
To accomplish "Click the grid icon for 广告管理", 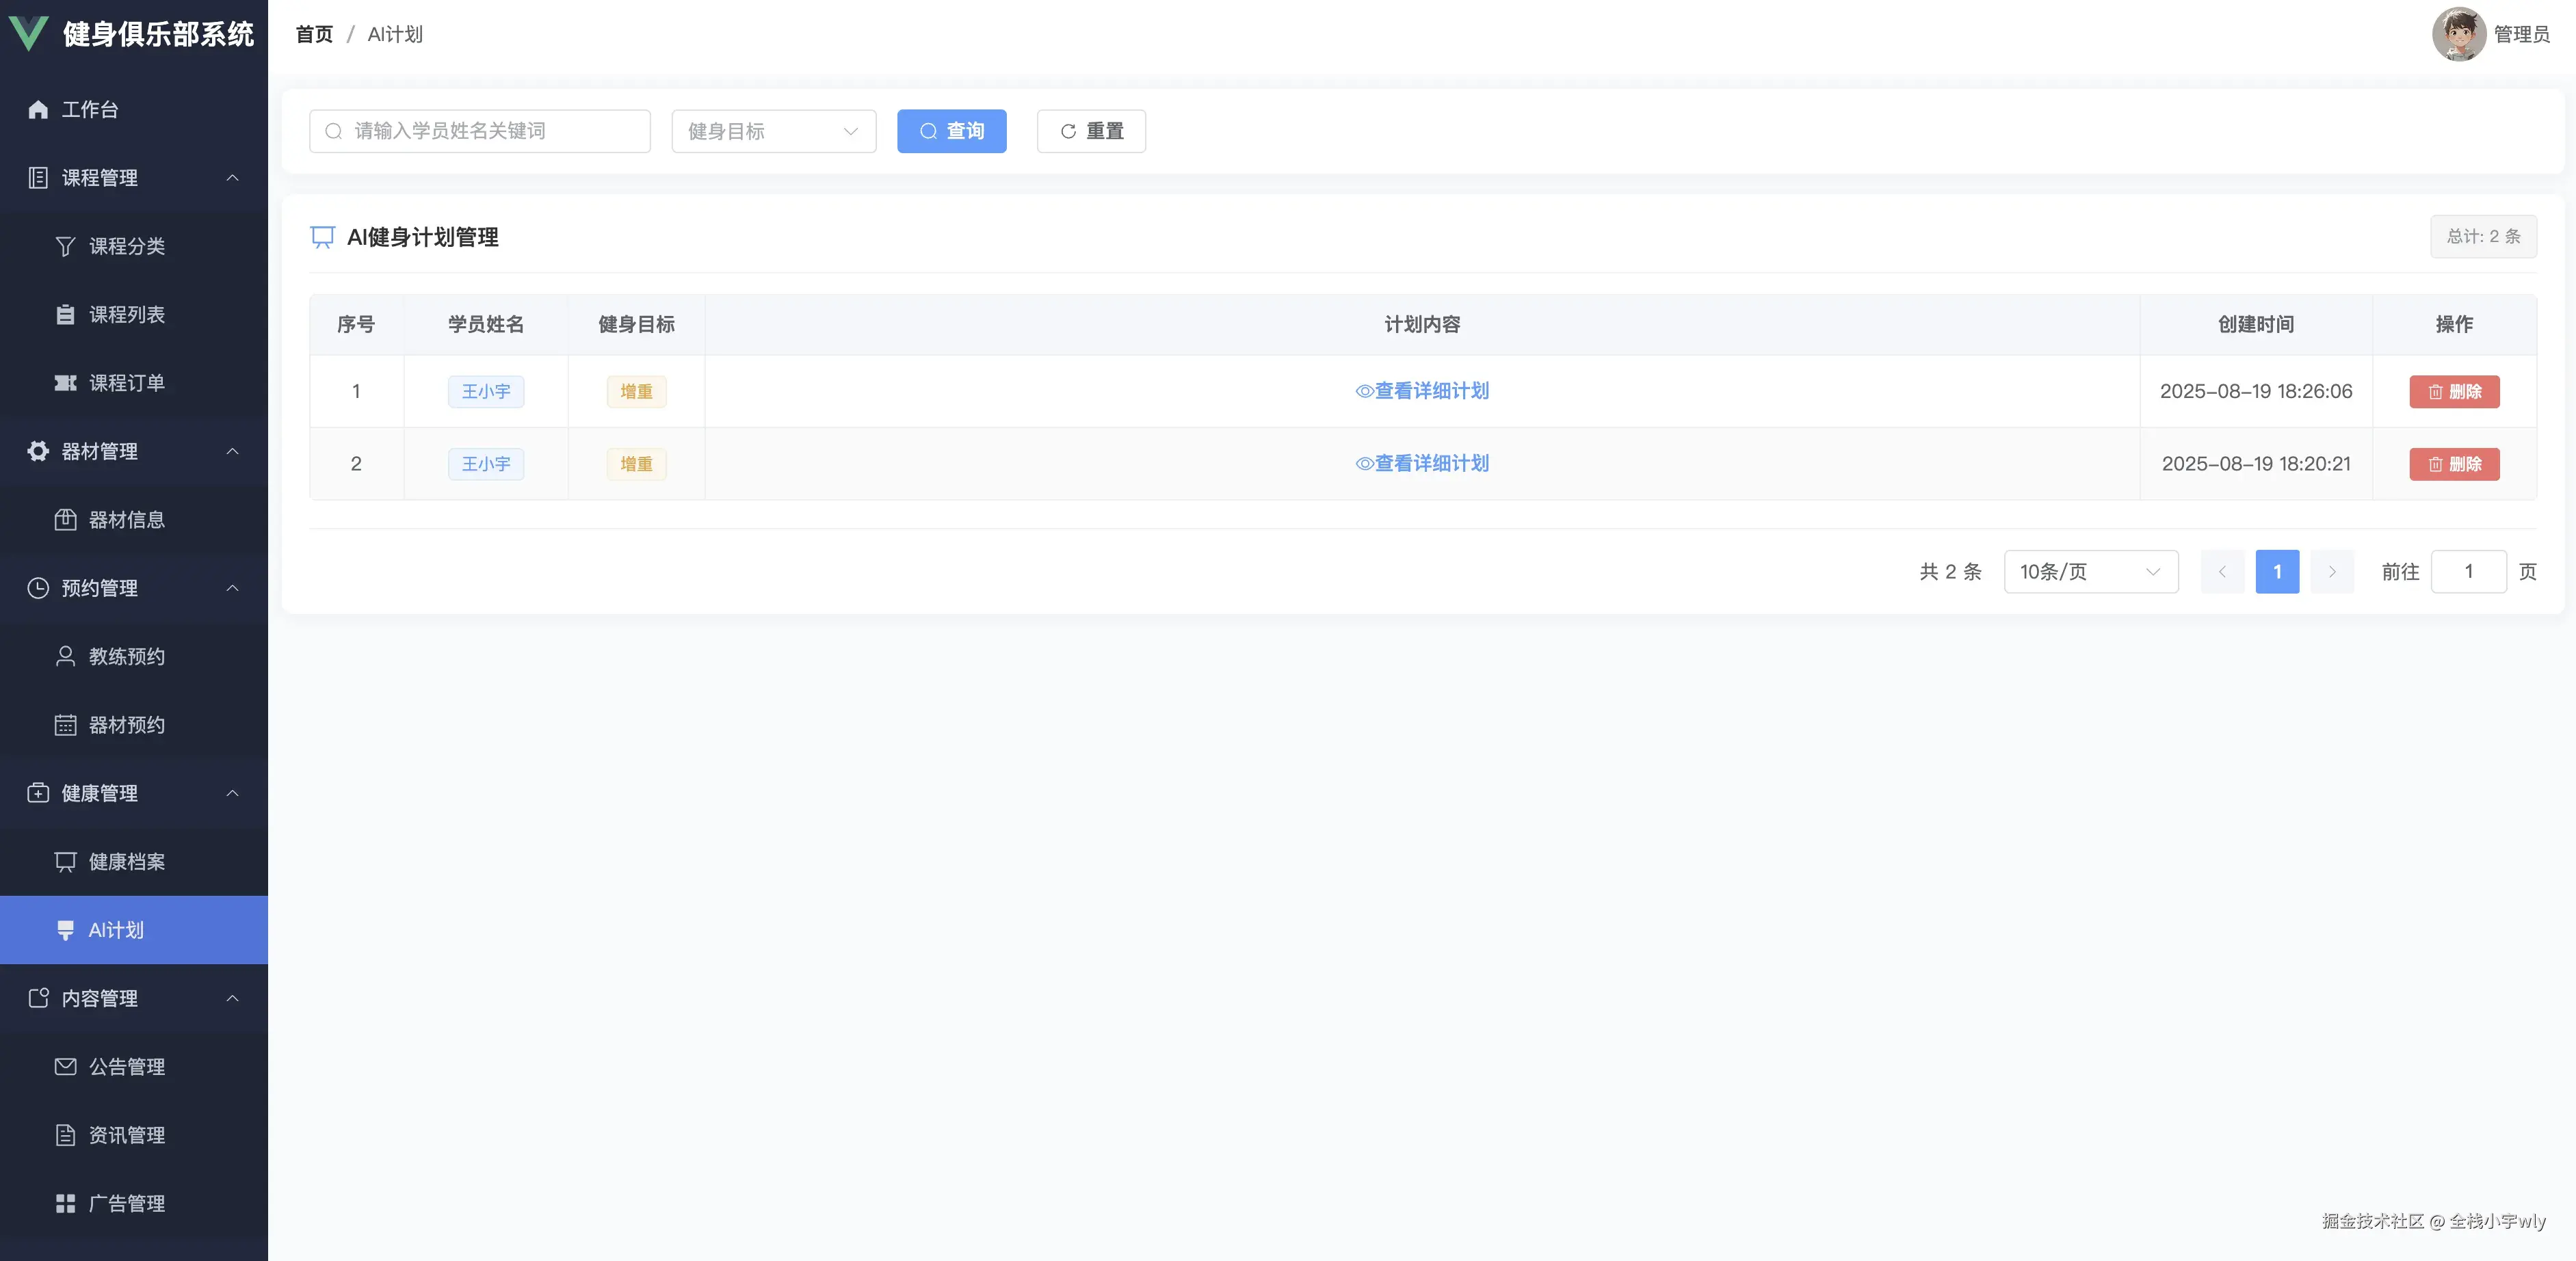I will [65, 1204].
